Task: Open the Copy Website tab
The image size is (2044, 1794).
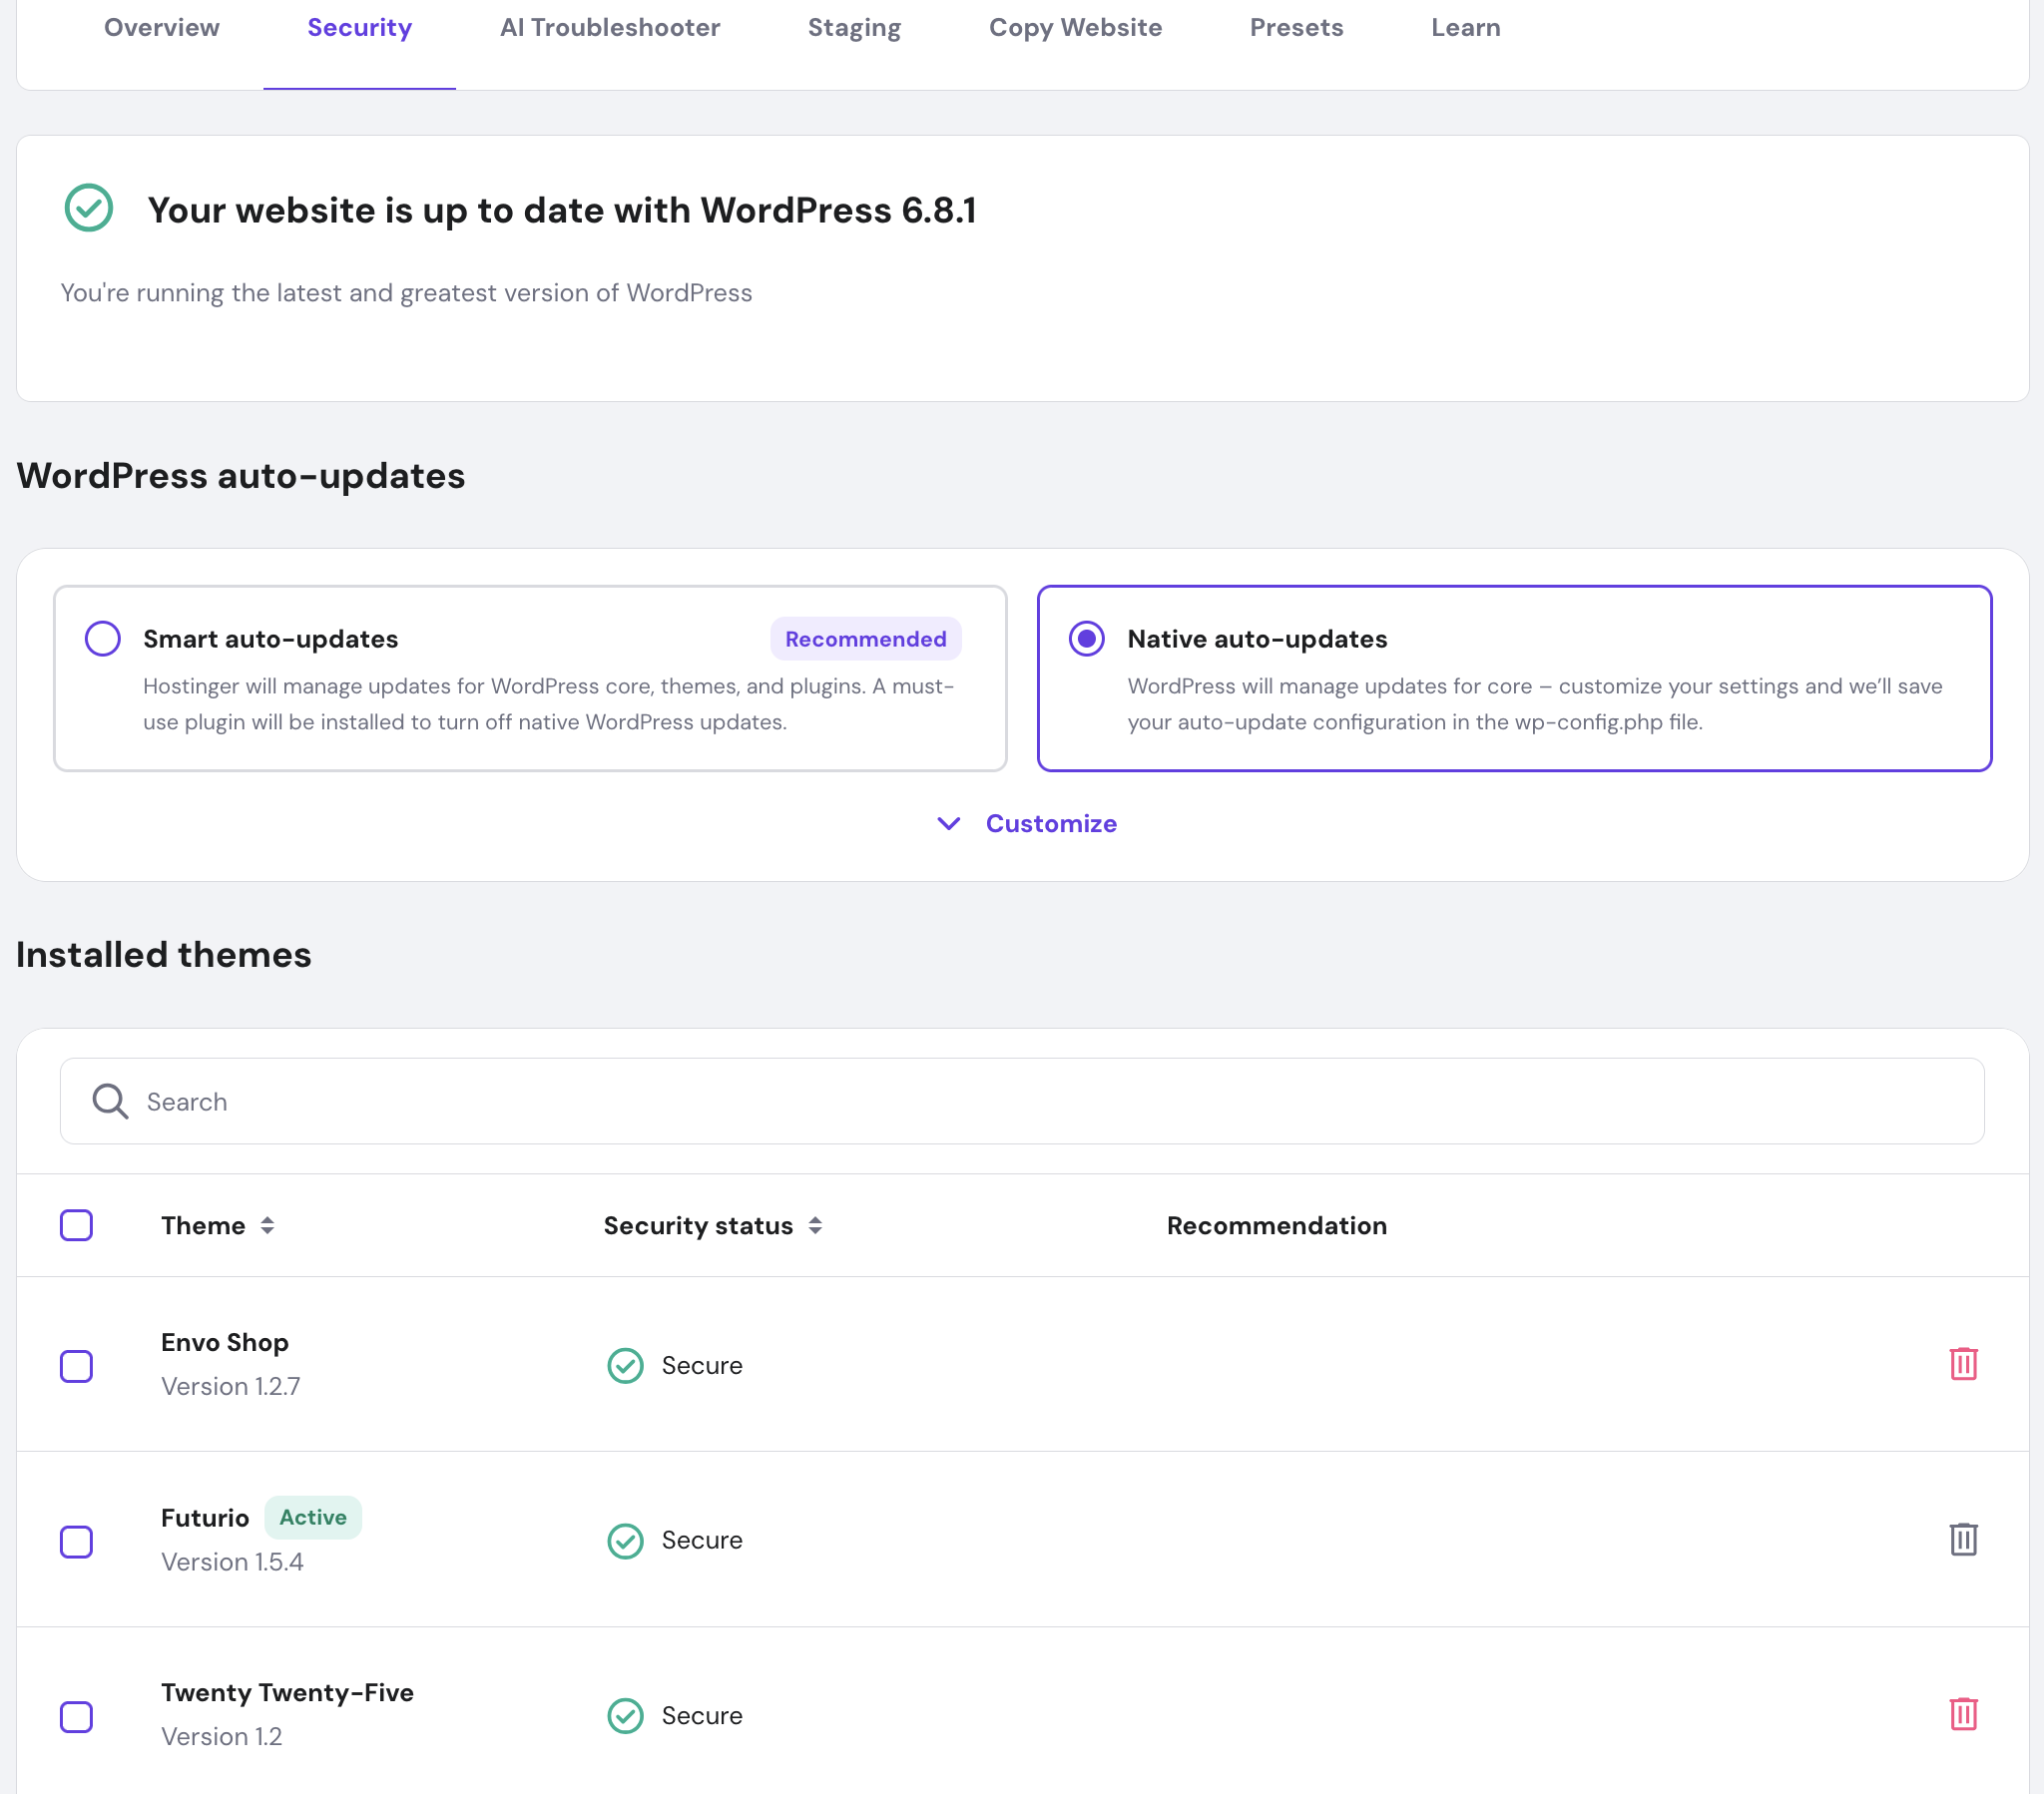Action: pos(1075,27)
